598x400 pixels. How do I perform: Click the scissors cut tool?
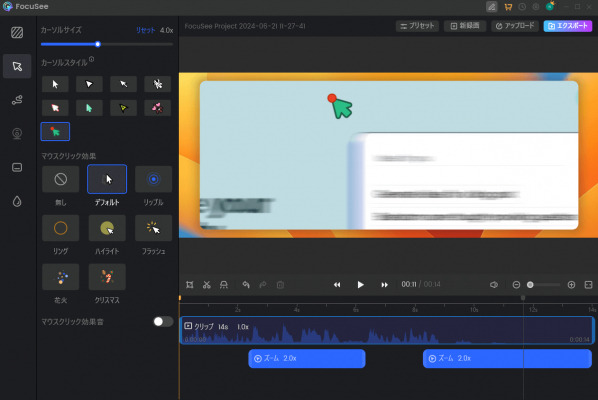click(207, 285)
